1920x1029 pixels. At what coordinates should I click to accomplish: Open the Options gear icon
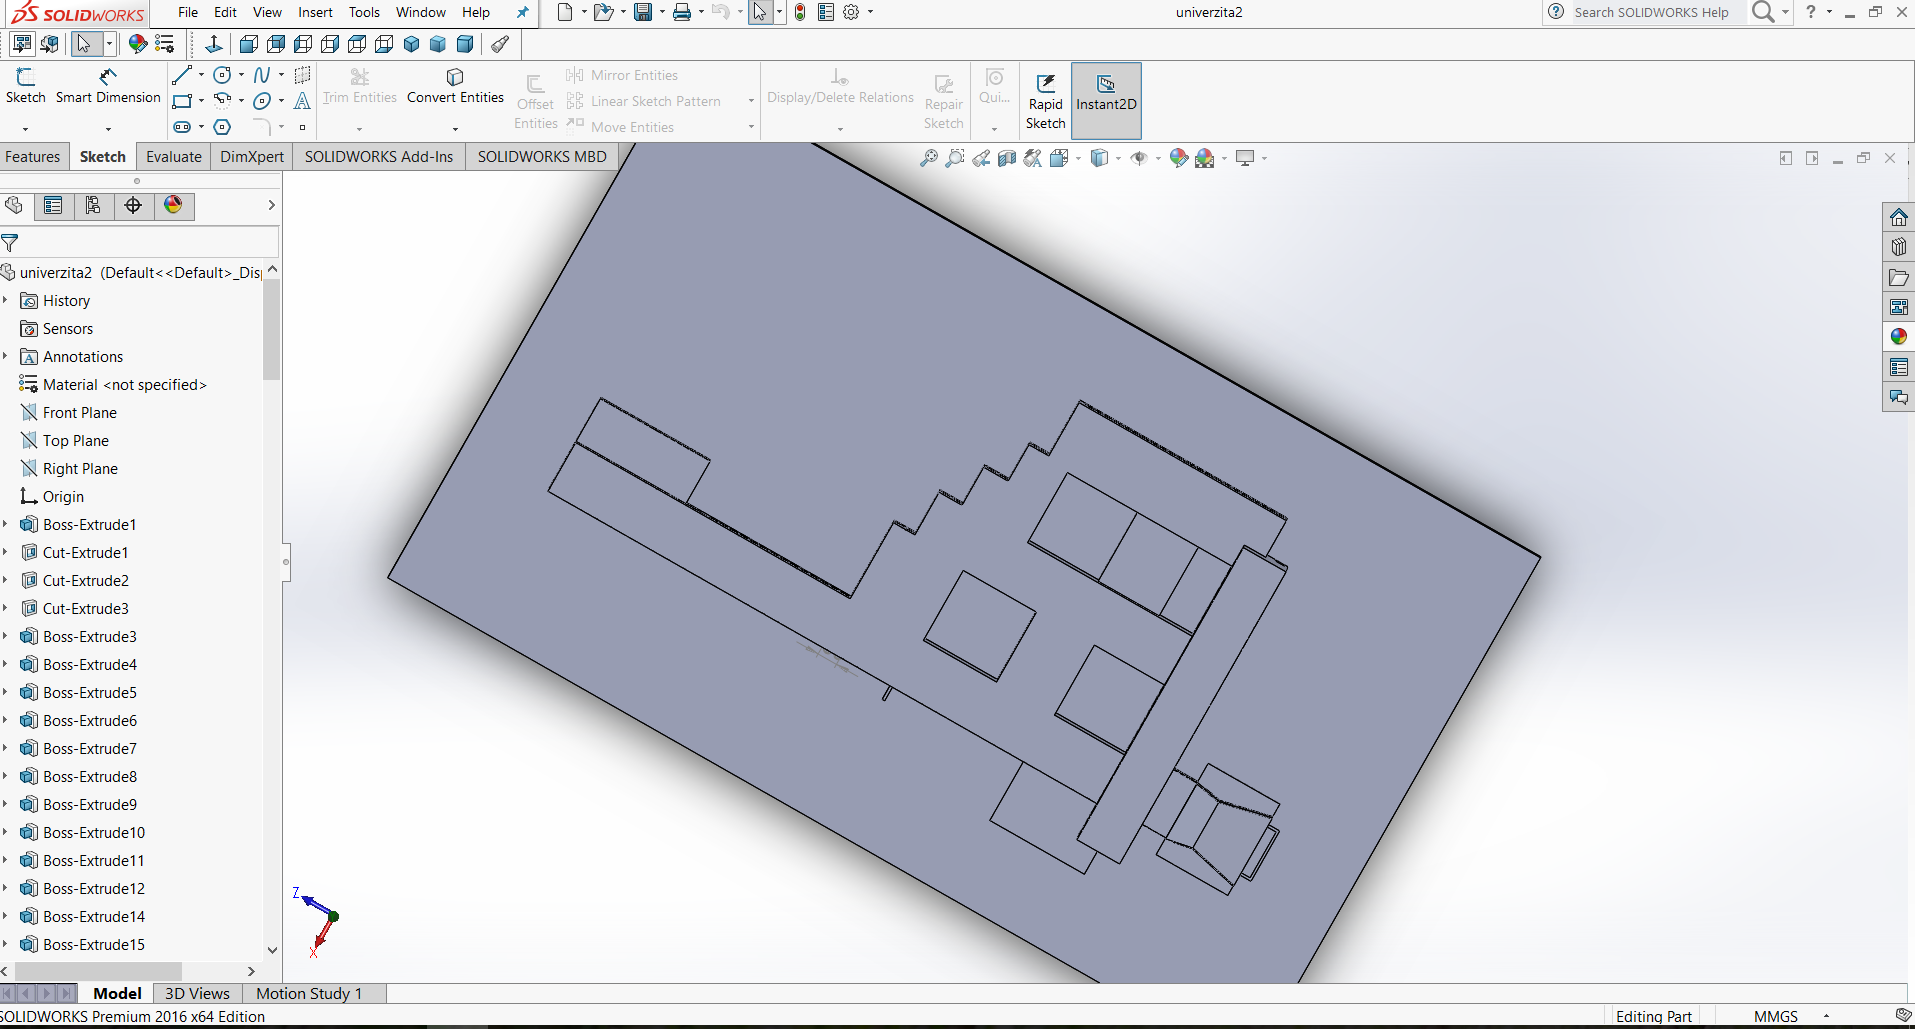click(x=851, y=12)
